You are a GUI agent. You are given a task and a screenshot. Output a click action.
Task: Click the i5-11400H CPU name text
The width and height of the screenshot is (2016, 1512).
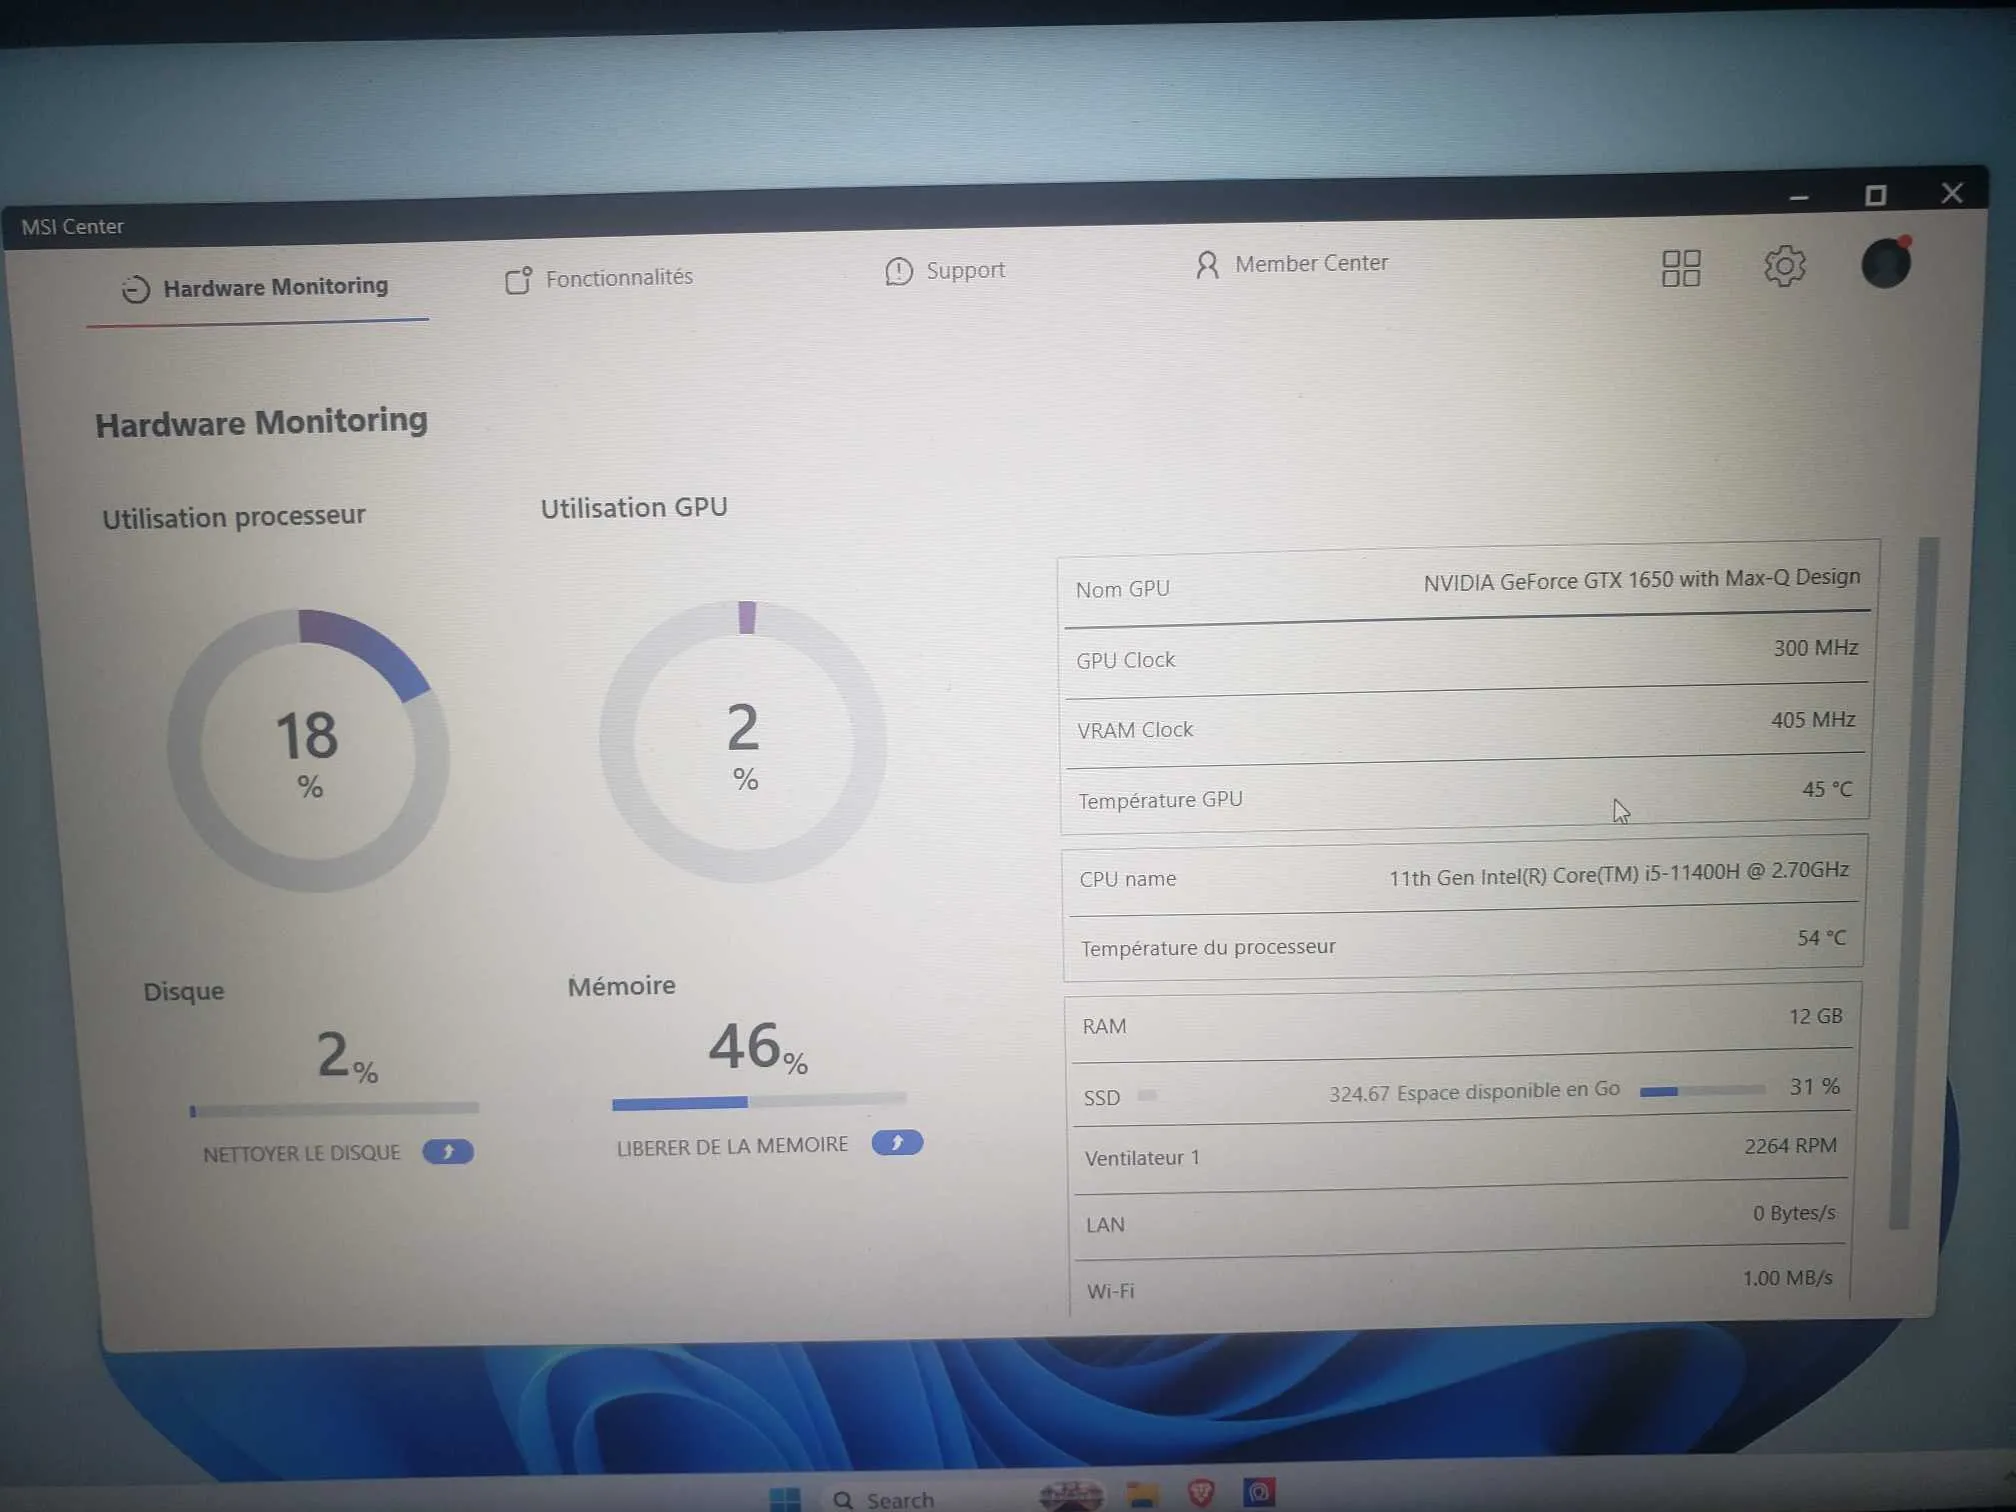click(1619, 874)
